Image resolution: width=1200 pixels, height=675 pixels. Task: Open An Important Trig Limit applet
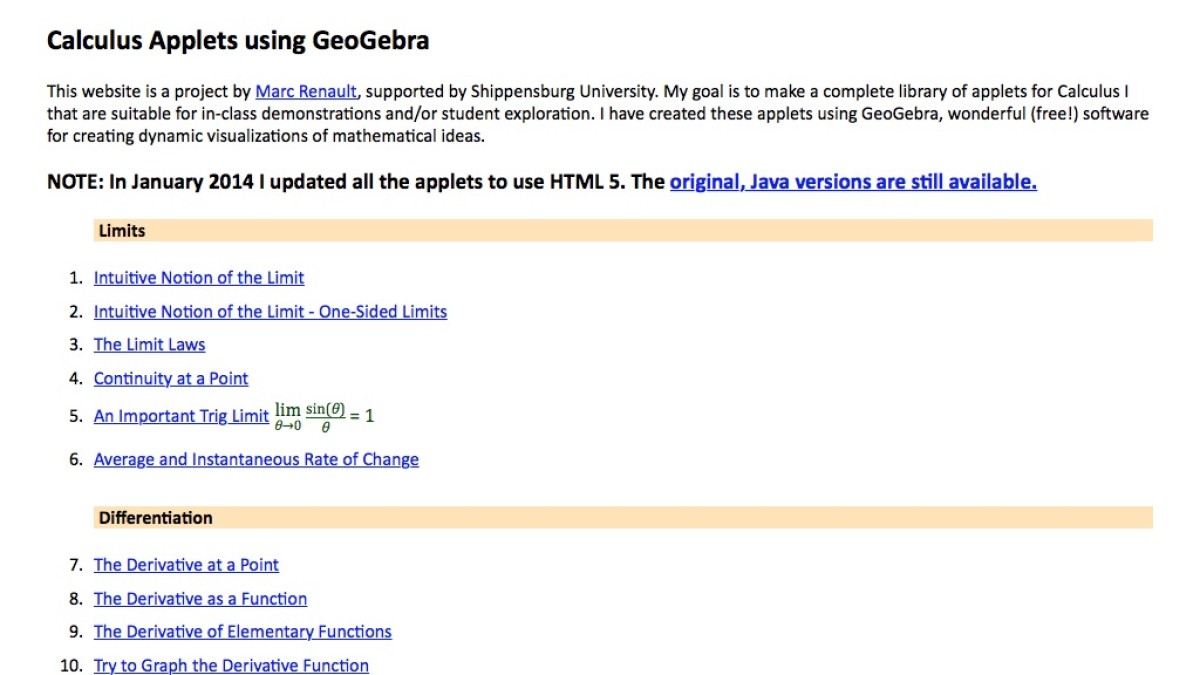click(180, 416)
